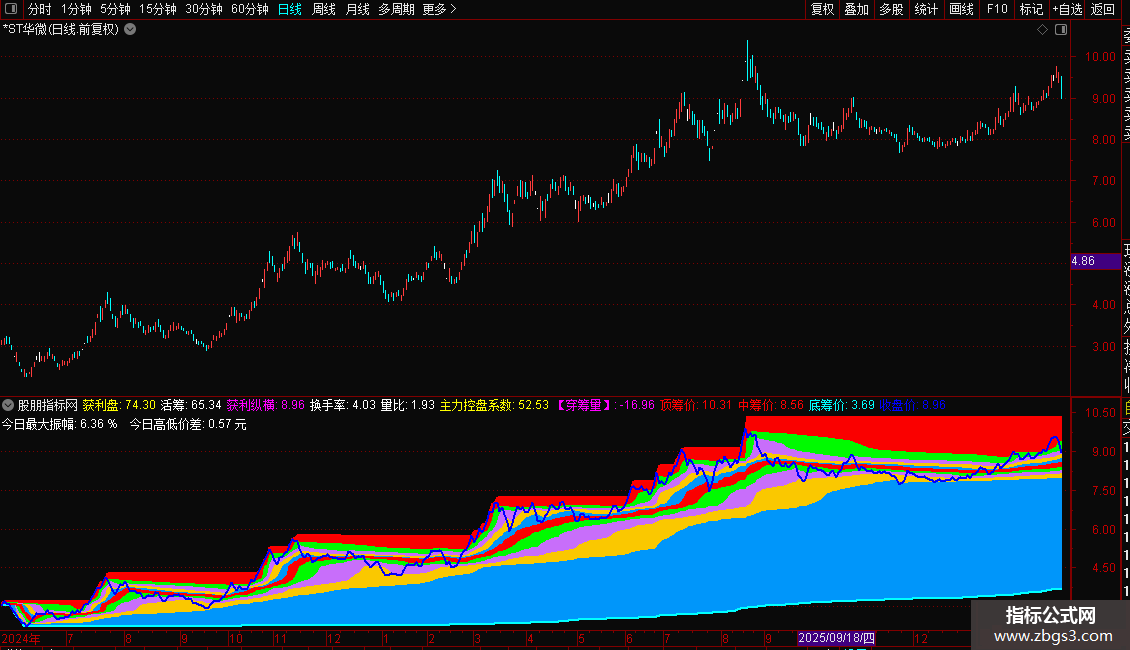Select the 5分钟 period
The image size is (1130, 650).
[x=115, y=9]
